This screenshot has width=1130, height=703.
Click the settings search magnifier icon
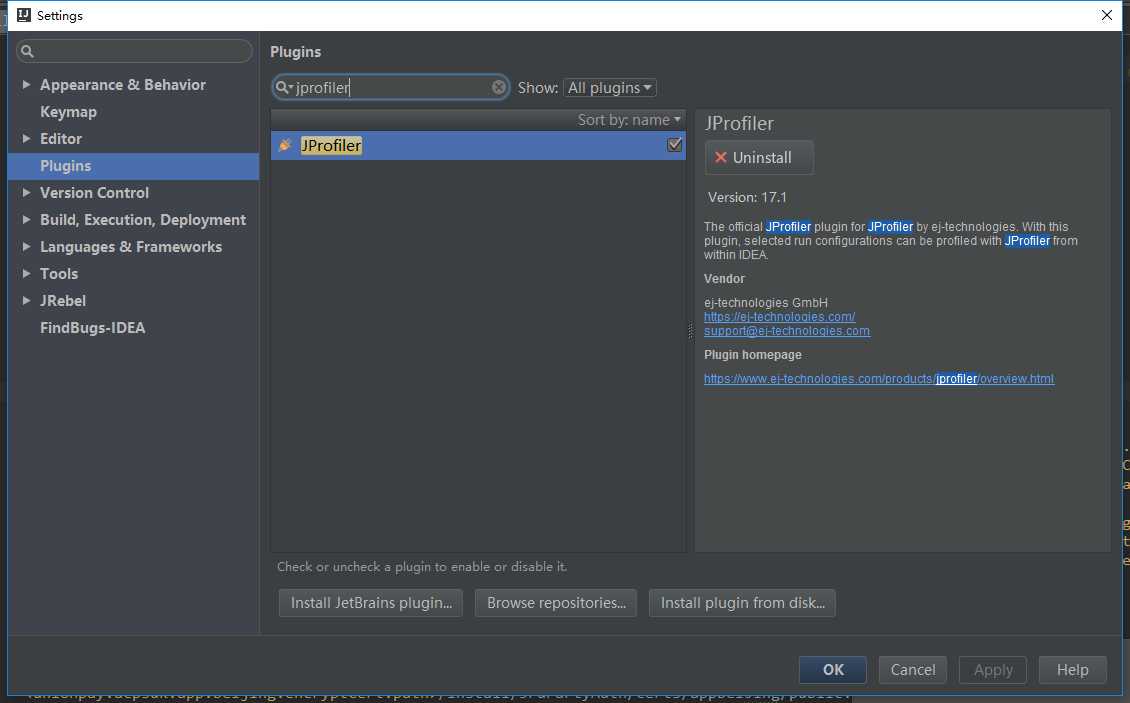(x=27, y=51)
